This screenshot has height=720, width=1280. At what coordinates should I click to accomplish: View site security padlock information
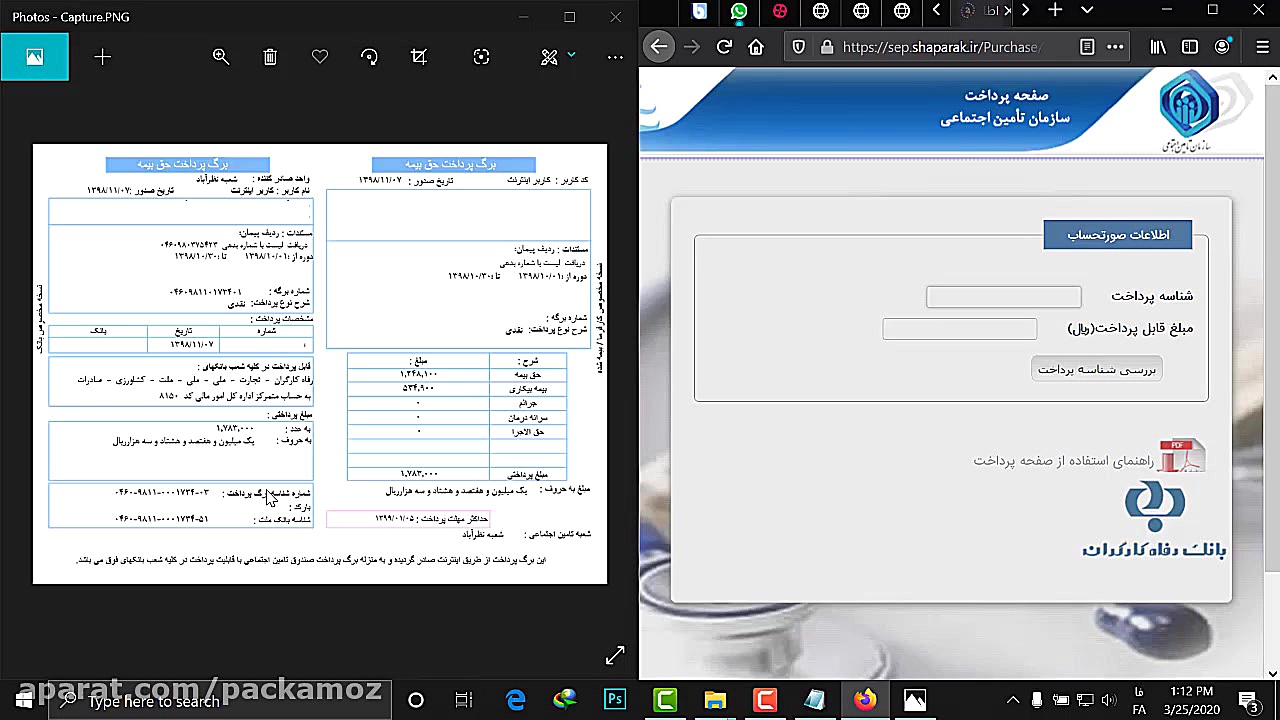click(x=826, y=46)
